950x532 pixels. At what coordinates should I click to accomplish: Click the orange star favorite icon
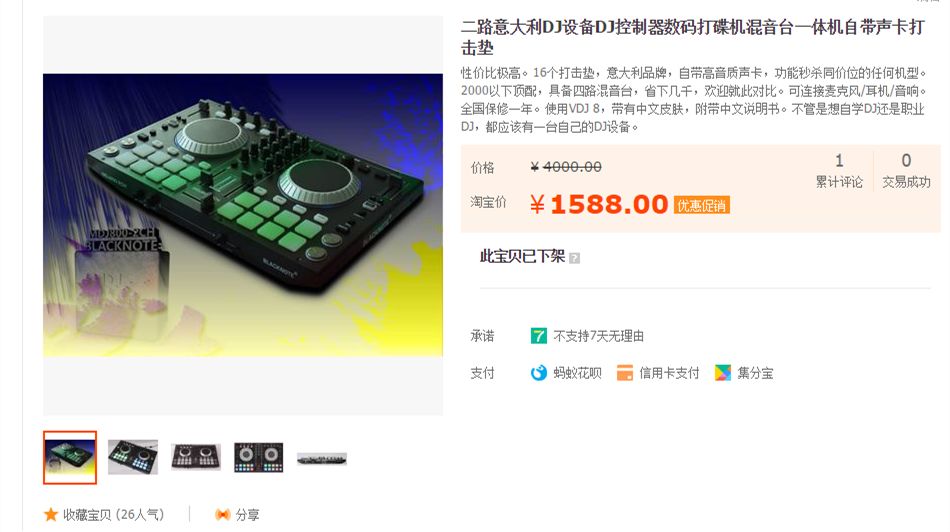[x=51, y=514]
